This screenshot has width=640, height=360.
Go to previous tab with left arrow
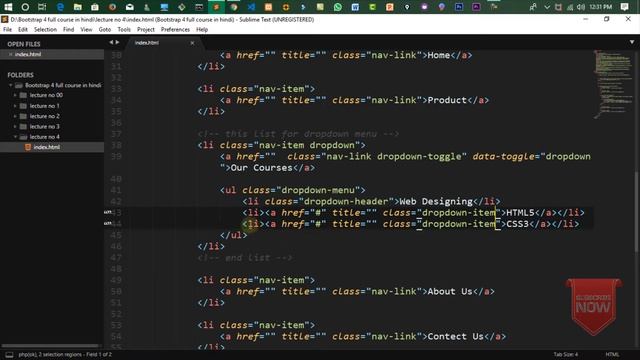(x=111, y=42)
